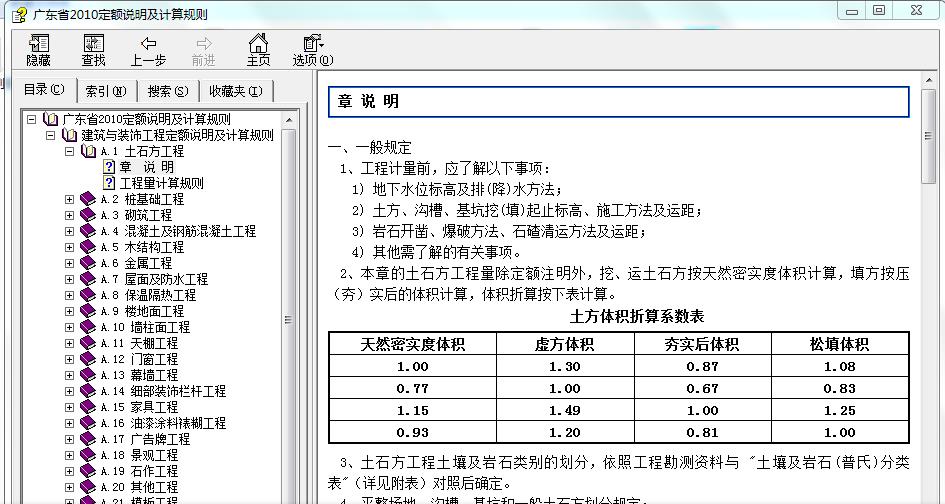Open the A.16 油漆涂料裱糊工程 tree entry

pos(163,423)
